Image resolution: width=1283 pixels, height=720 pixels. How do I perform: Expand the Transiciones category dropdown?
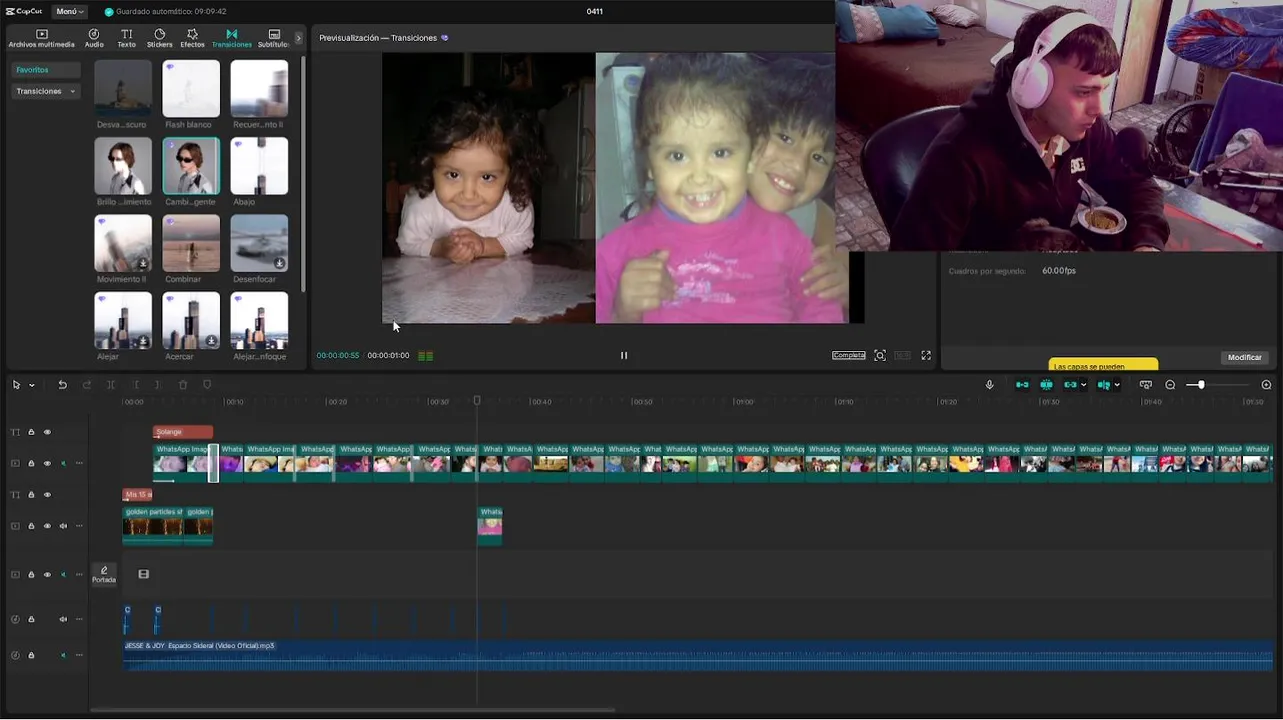[46, 91]
